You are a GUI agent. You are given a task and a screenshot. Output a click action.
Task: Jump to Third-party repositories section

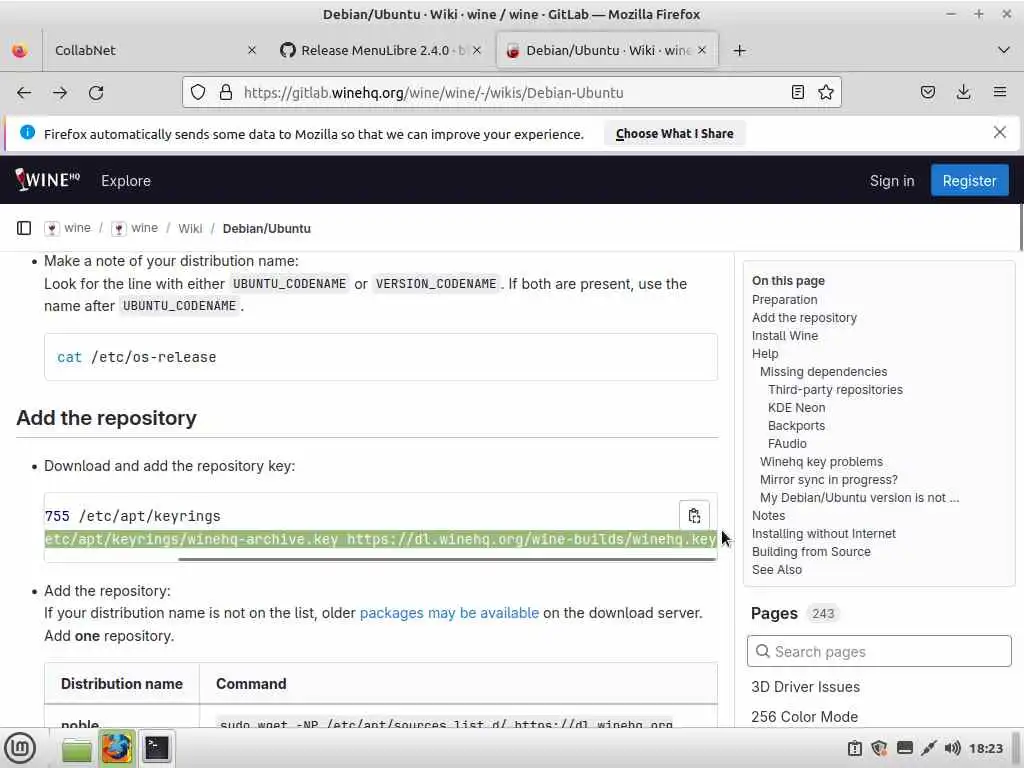835,390
